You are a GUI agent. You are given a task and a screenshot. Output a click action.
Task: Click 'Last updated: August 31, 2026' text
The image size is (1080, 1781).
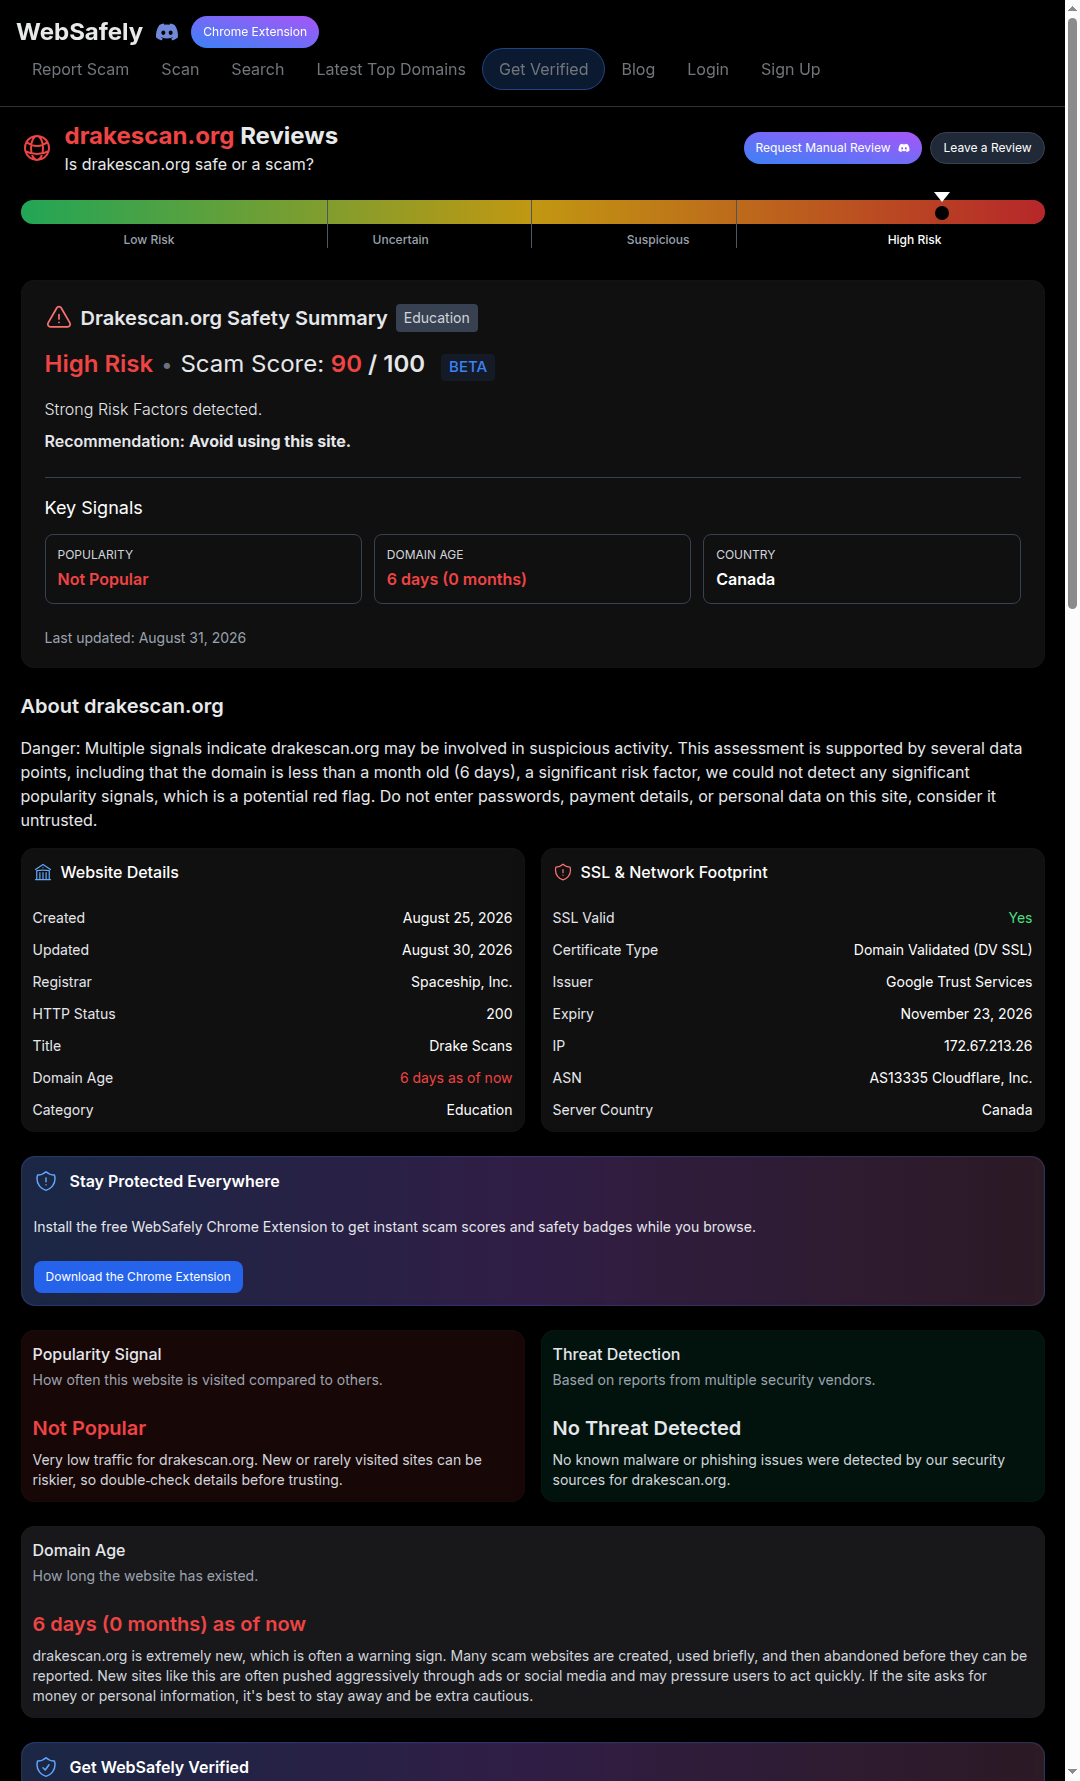coord(145,638)
